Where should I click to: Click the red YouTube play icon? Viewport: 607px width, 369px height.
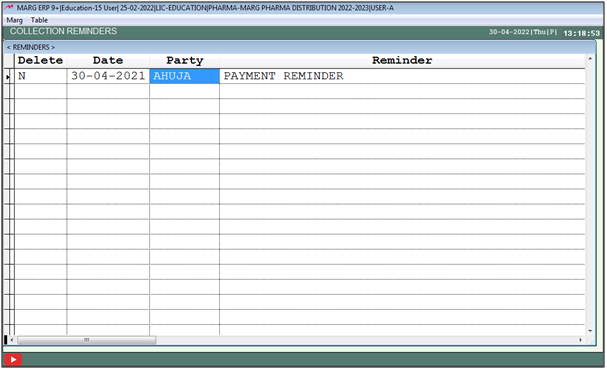[x=13, y=360]
